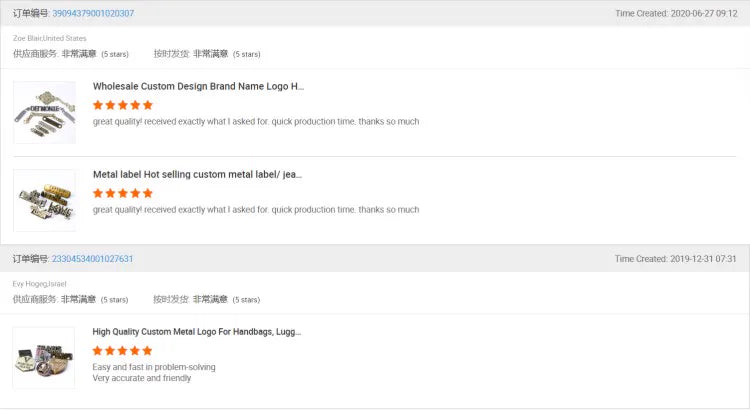The height and width of the screenshot is (410, 750).
Task: Select review line 'Very accurate and friendly'
Action: tap(142, 378)
